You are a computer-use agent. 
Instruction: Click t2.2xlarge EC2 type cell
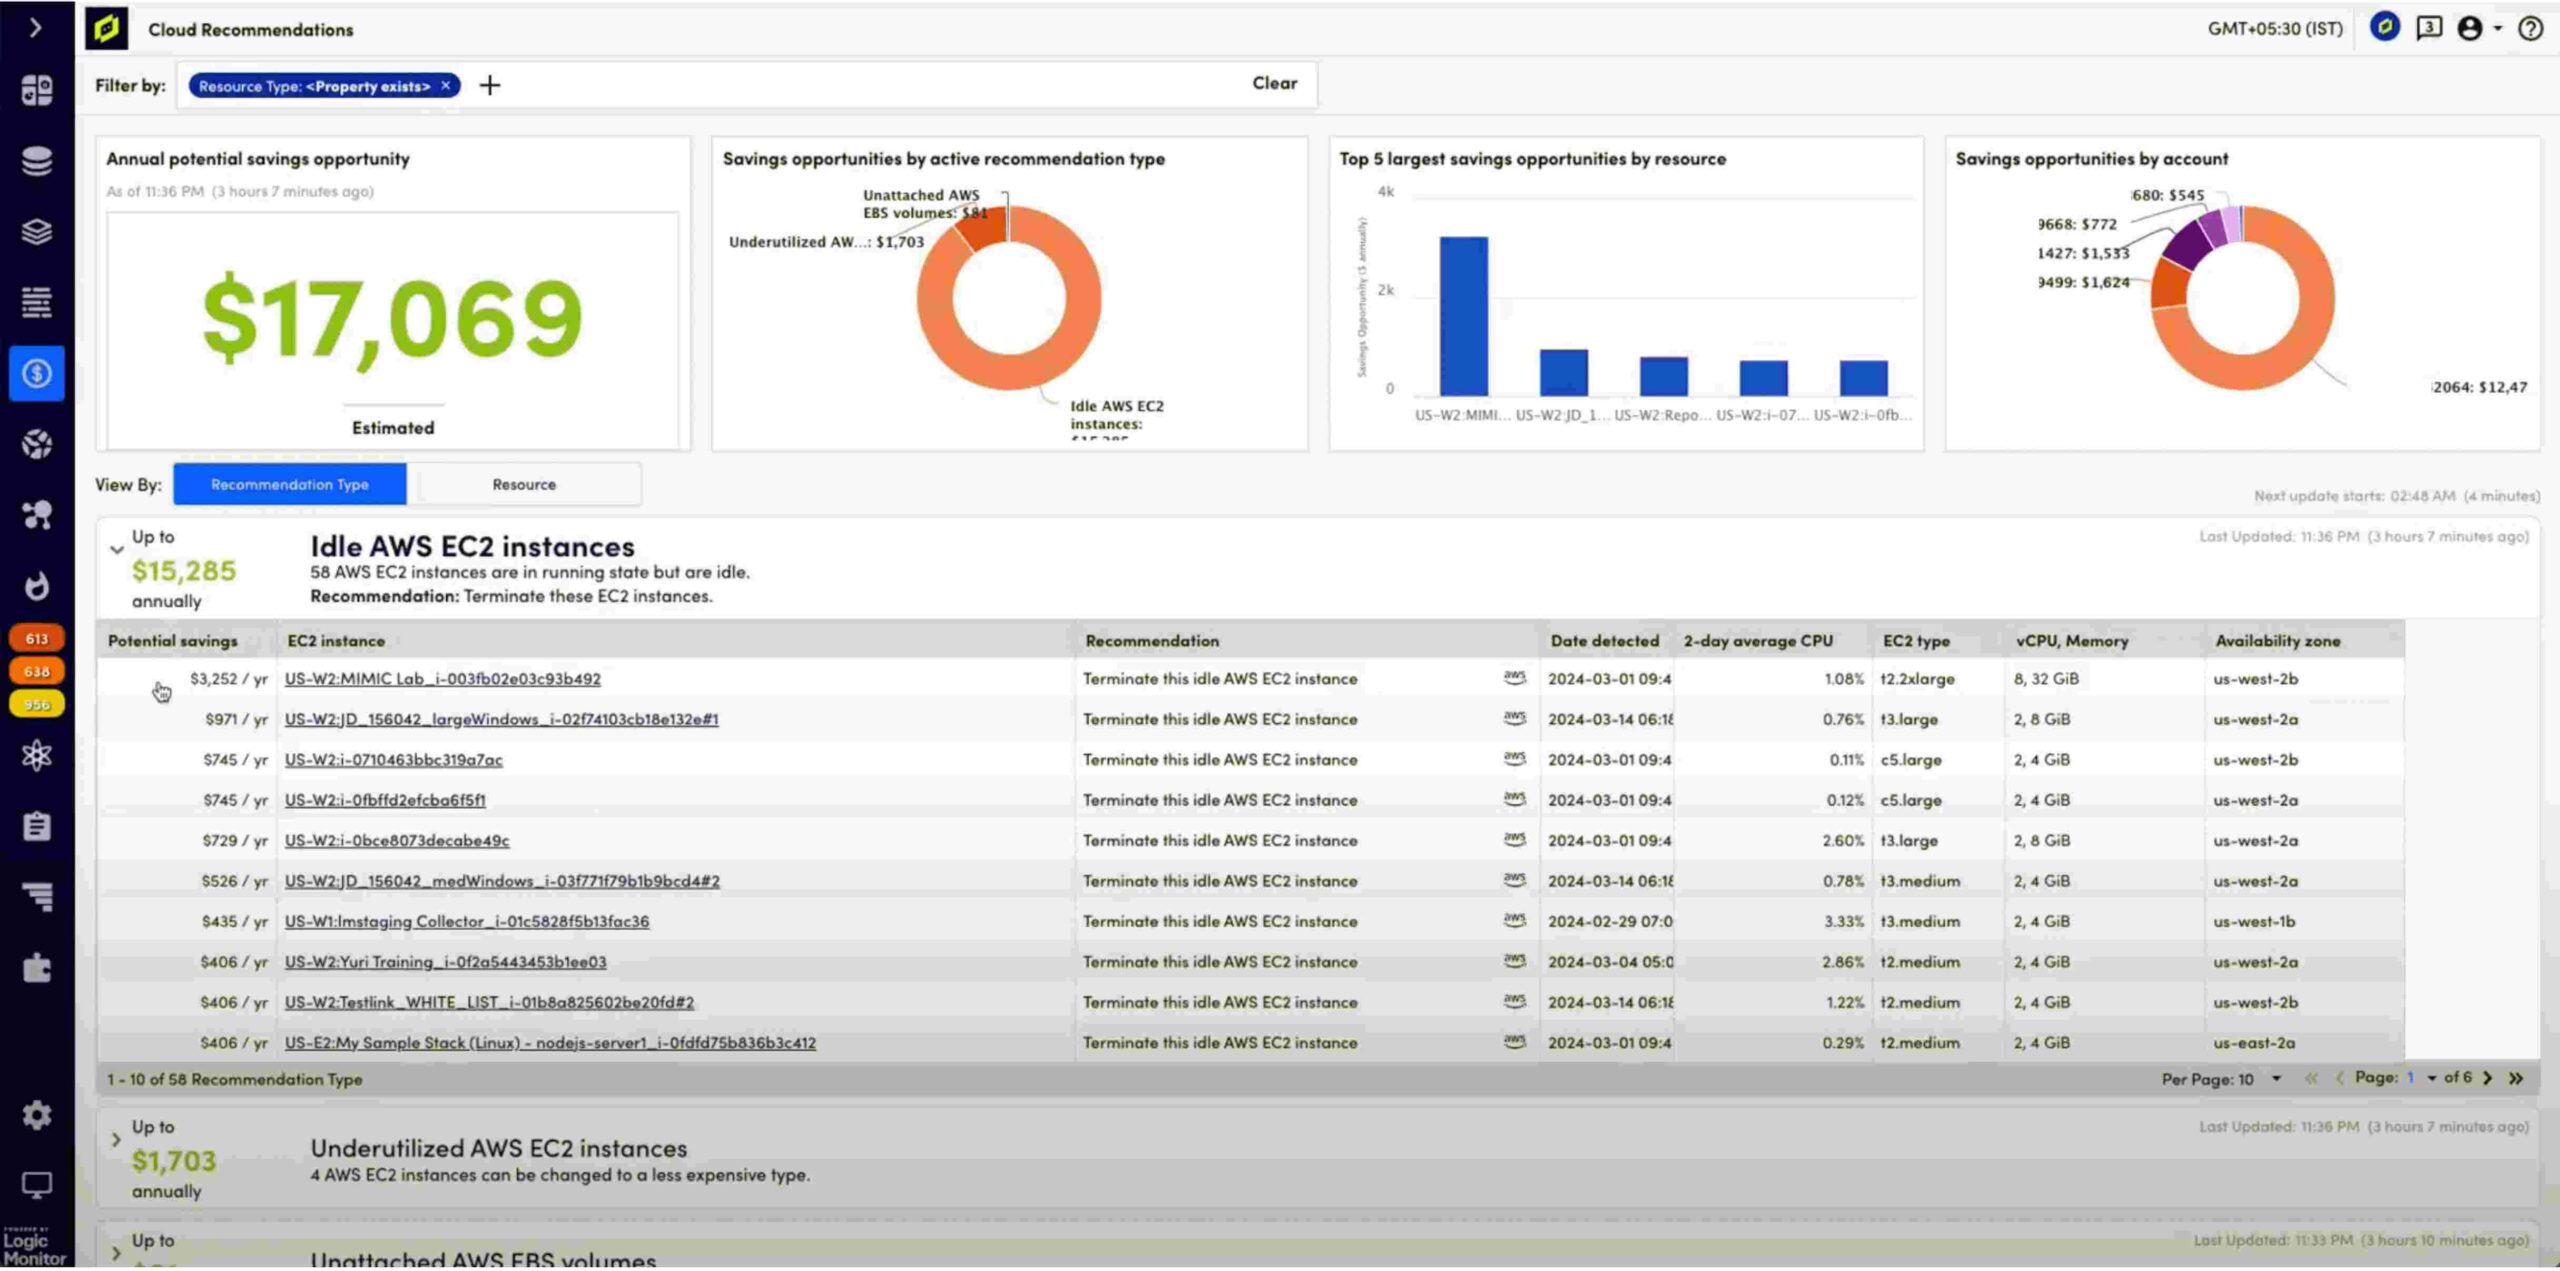pos(1917,679)
